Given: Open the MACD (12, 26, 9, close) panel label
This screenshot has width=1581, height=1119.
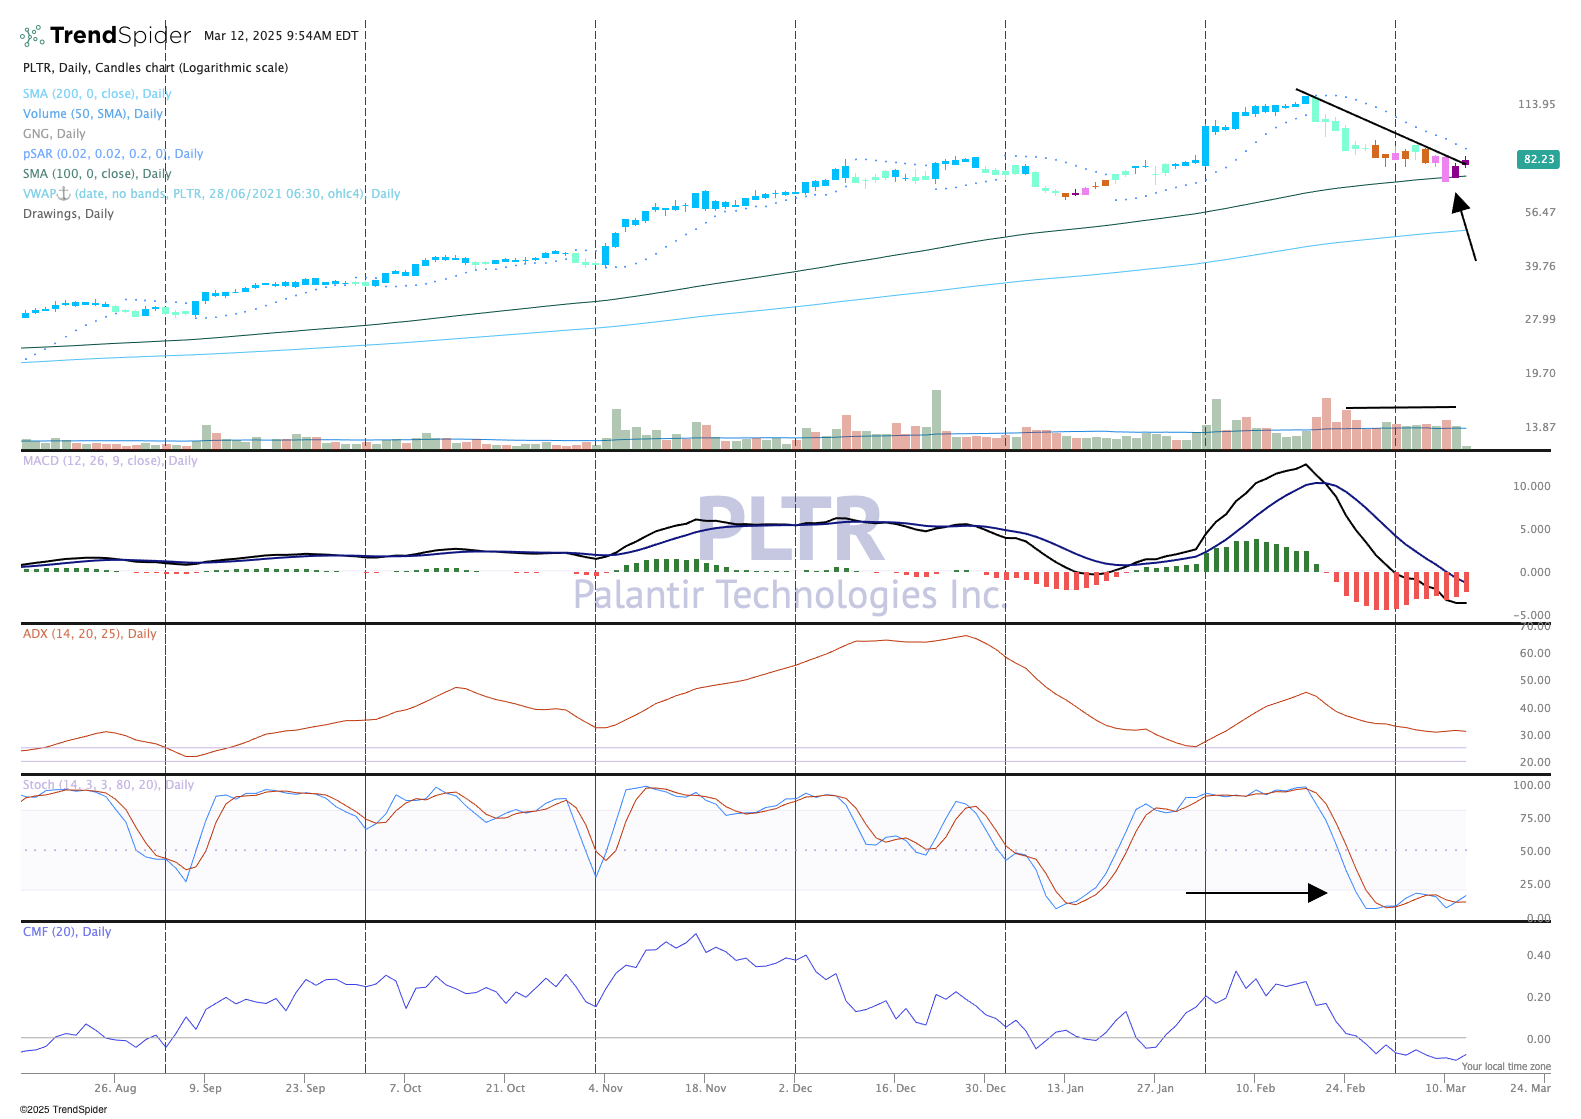Looking at the screenshot, I should pos(110,461).
